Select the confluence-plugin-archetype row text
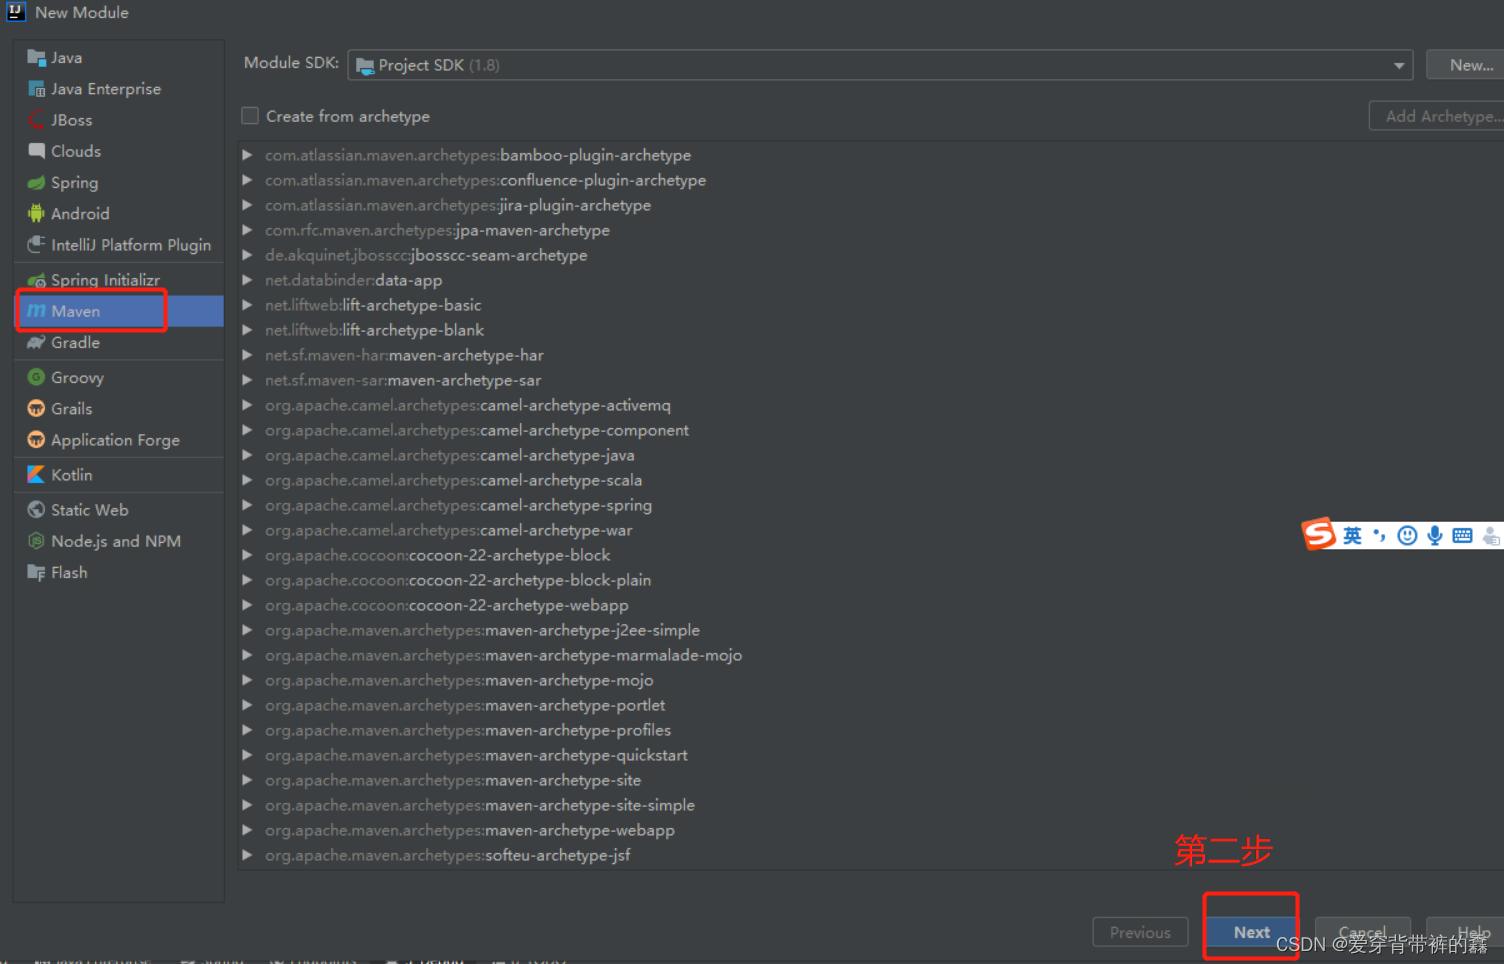The height and width of the screenshot is (964, 1504). (485, 180)
